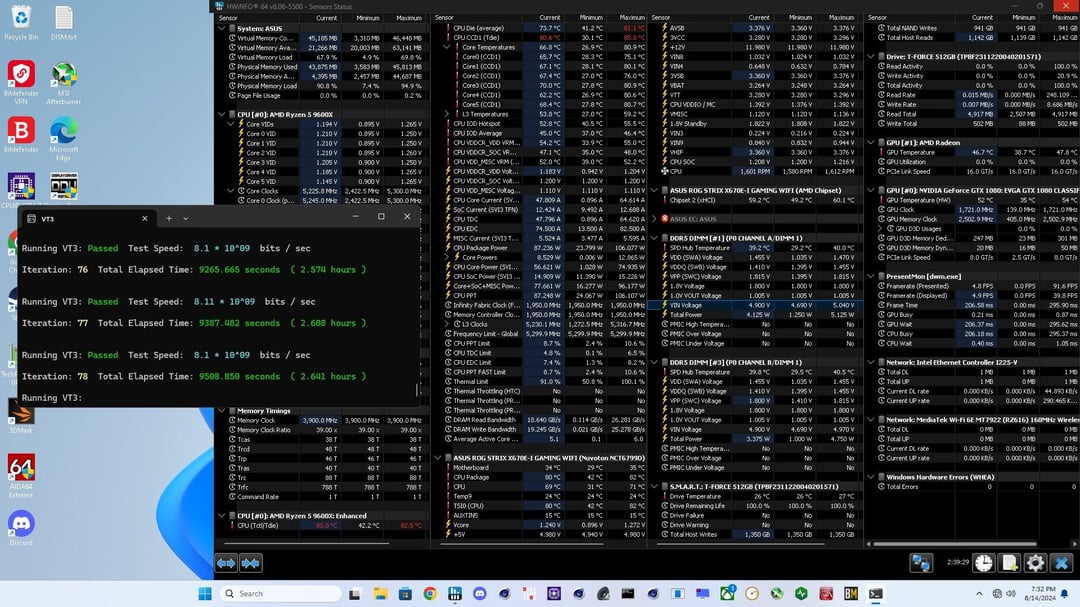Screen dimensions: 1080x607
Task: Expand the Core Powers row
Action: (x=446, y=257)
